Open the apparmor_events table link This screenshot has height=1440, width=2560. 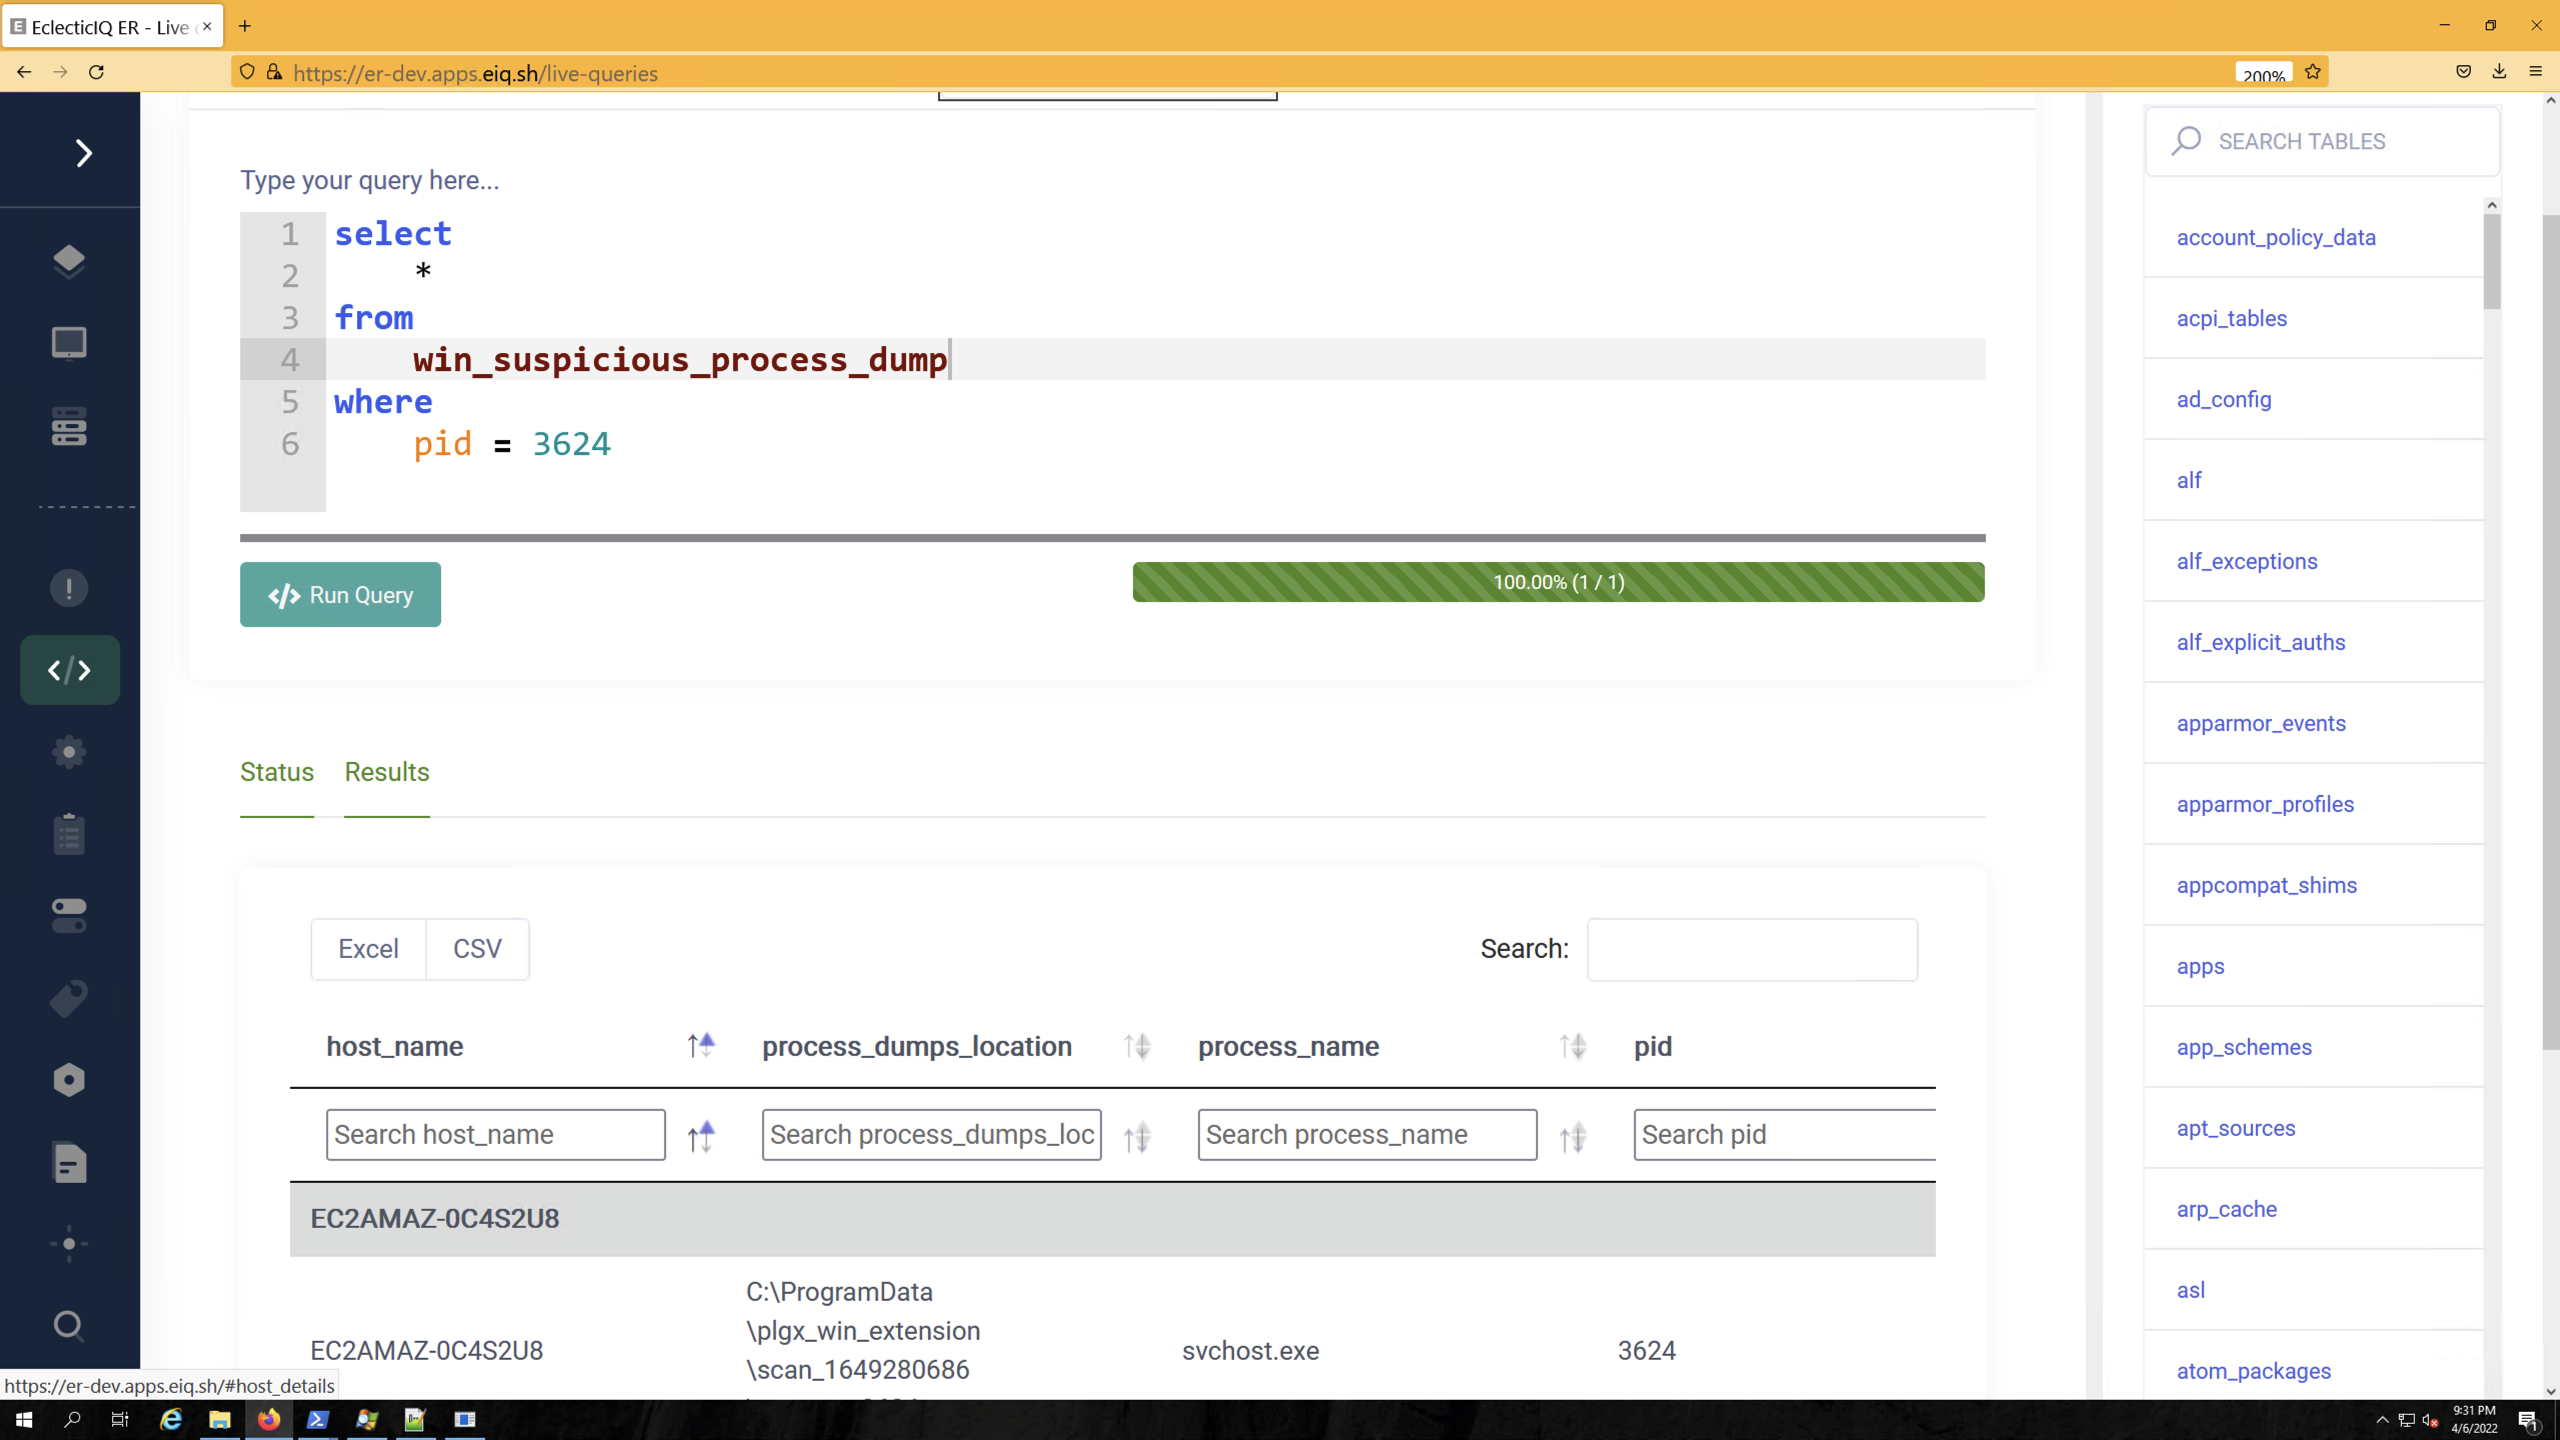(2261, 724)
